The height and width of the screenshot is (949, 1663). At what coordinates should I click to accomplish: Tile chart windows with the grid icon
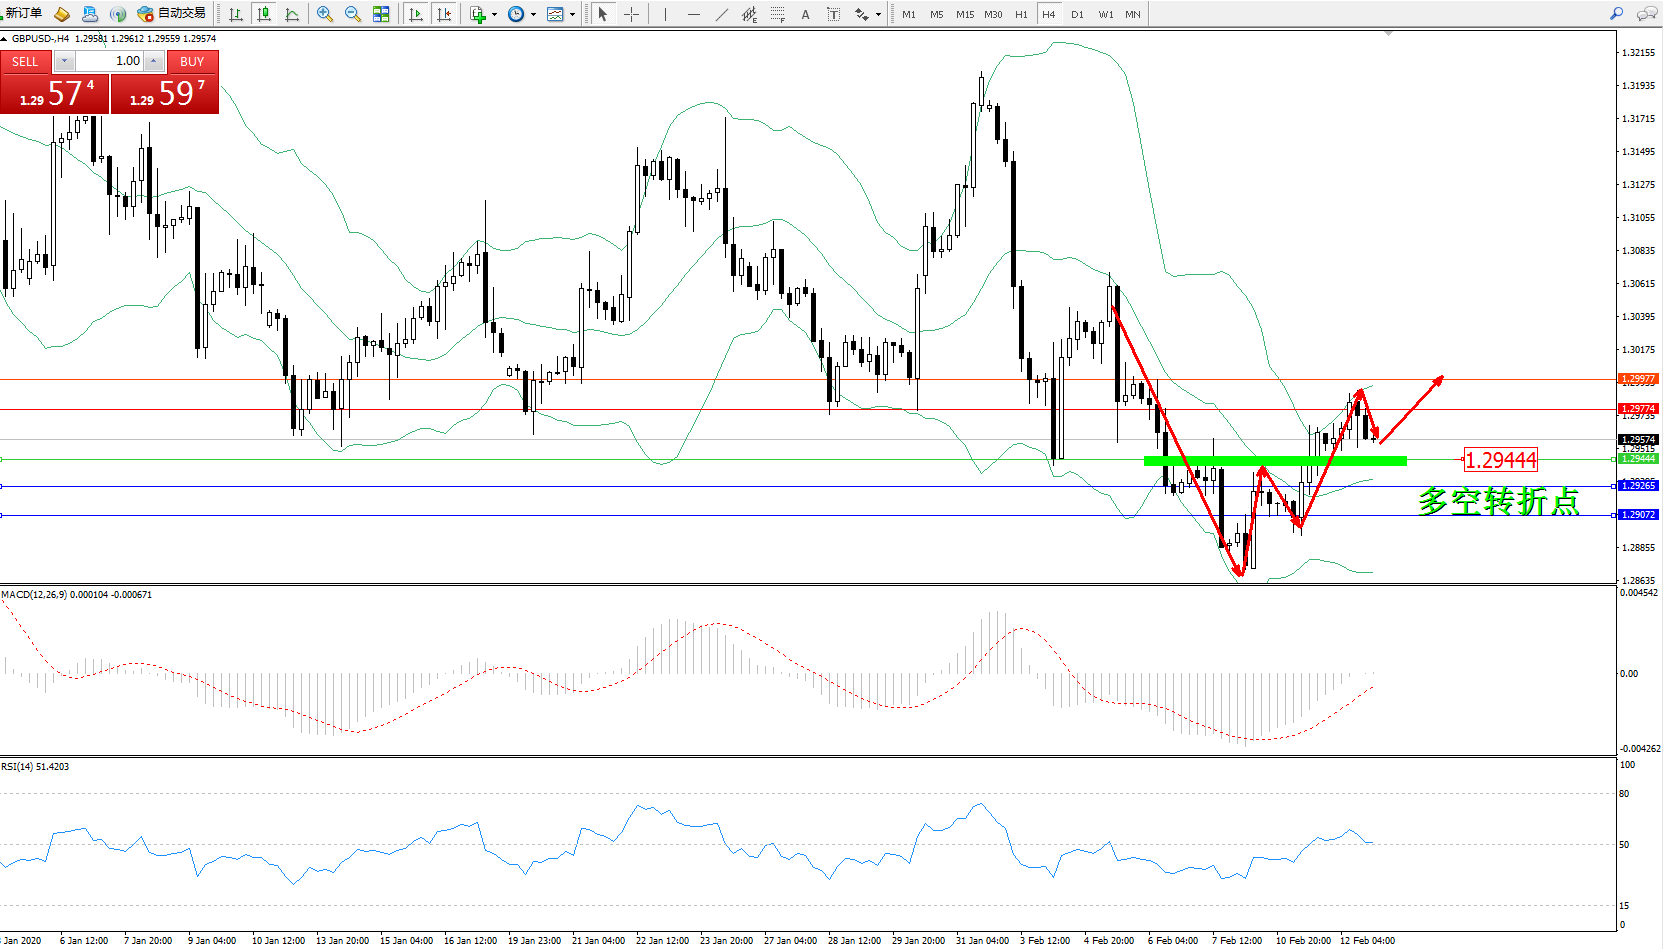tap(381, 14)
